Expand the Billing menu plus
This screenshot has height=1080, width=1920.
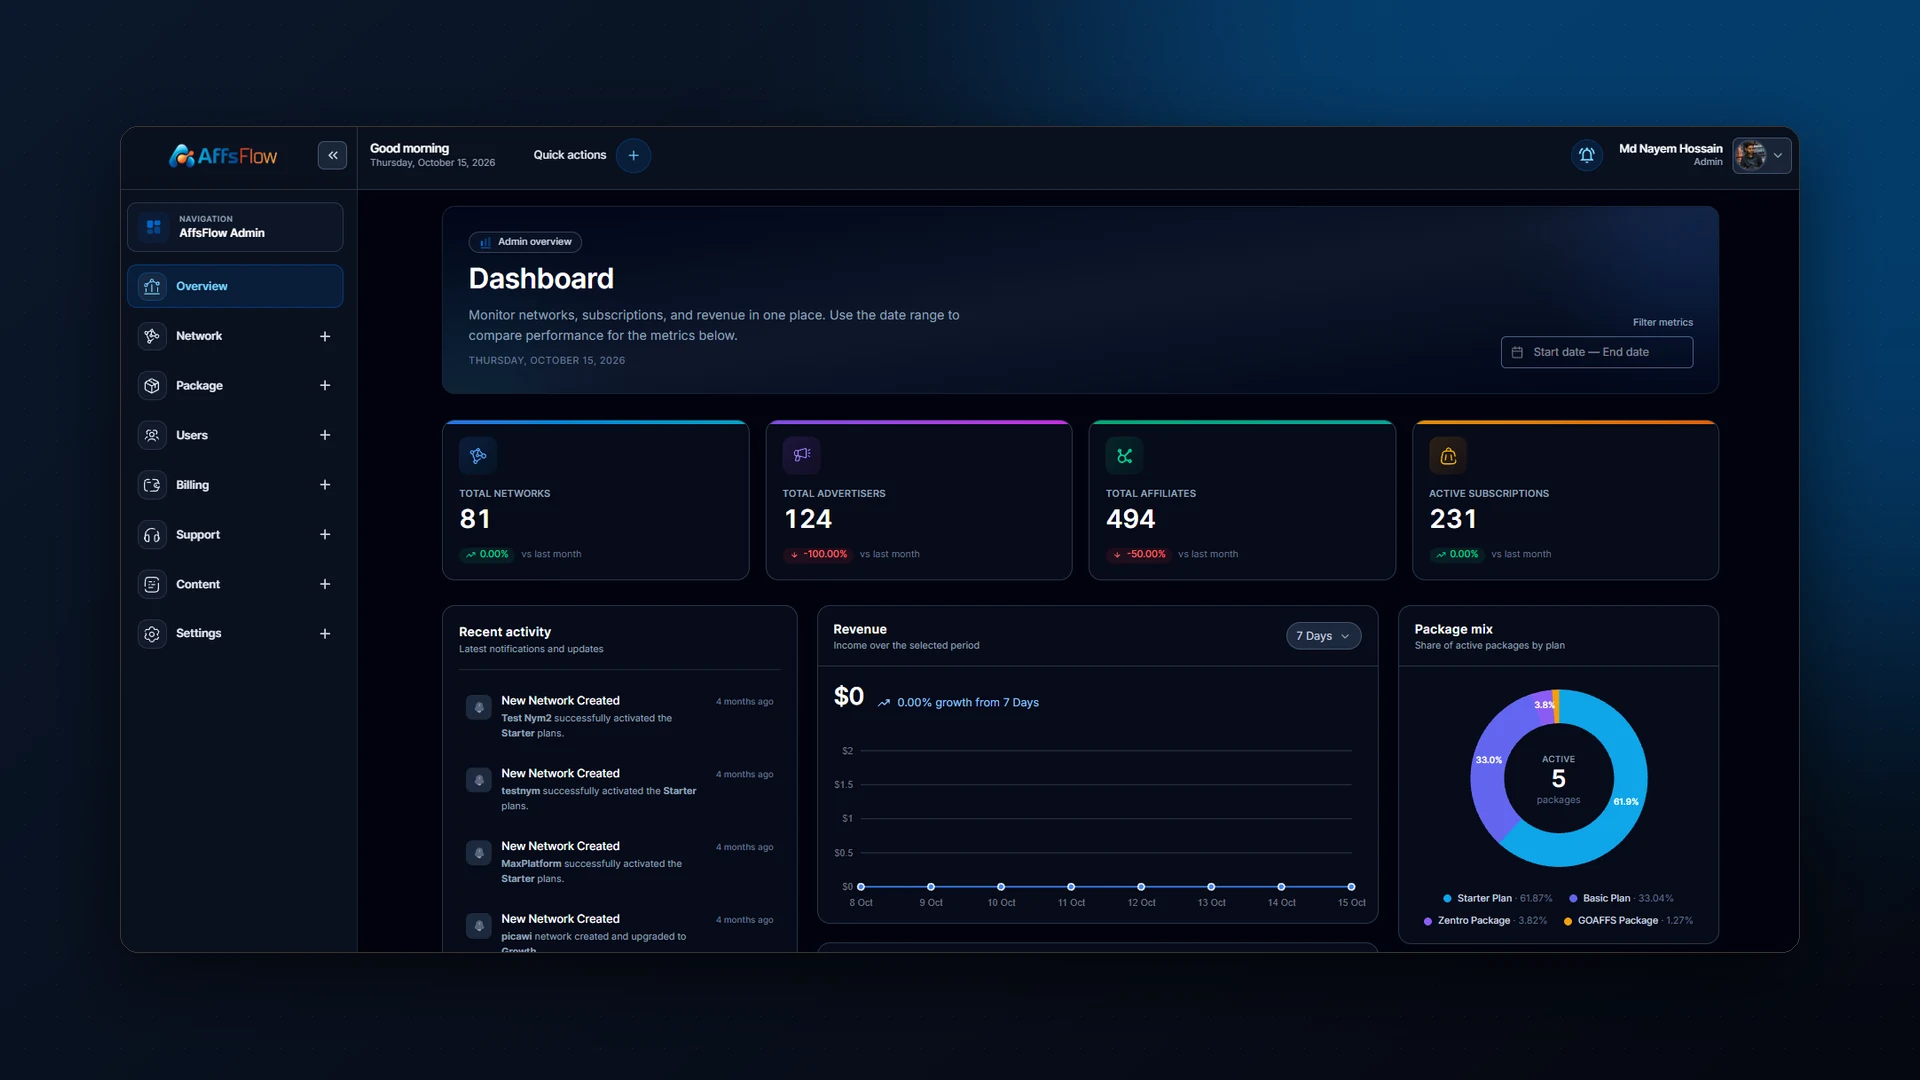pos(325,485)
